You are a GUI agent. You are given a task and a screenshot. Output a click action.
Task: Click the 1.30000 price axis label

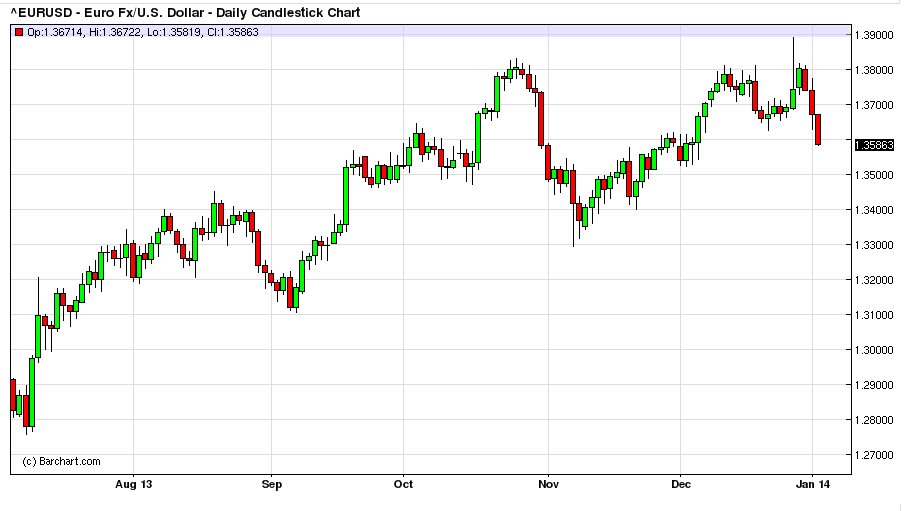(x=874, y=350)
